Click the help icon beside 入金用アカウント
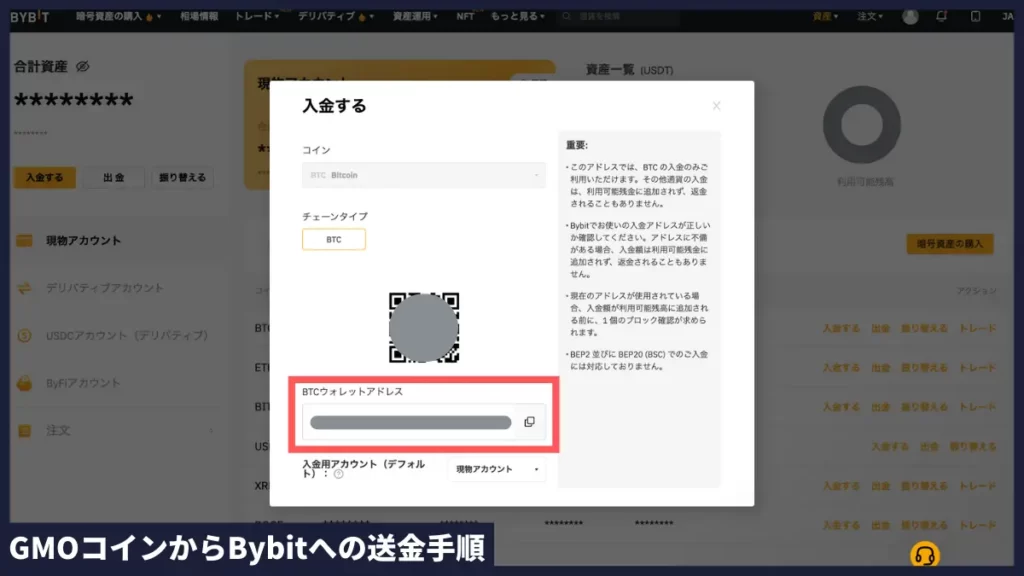 point(338,474)
